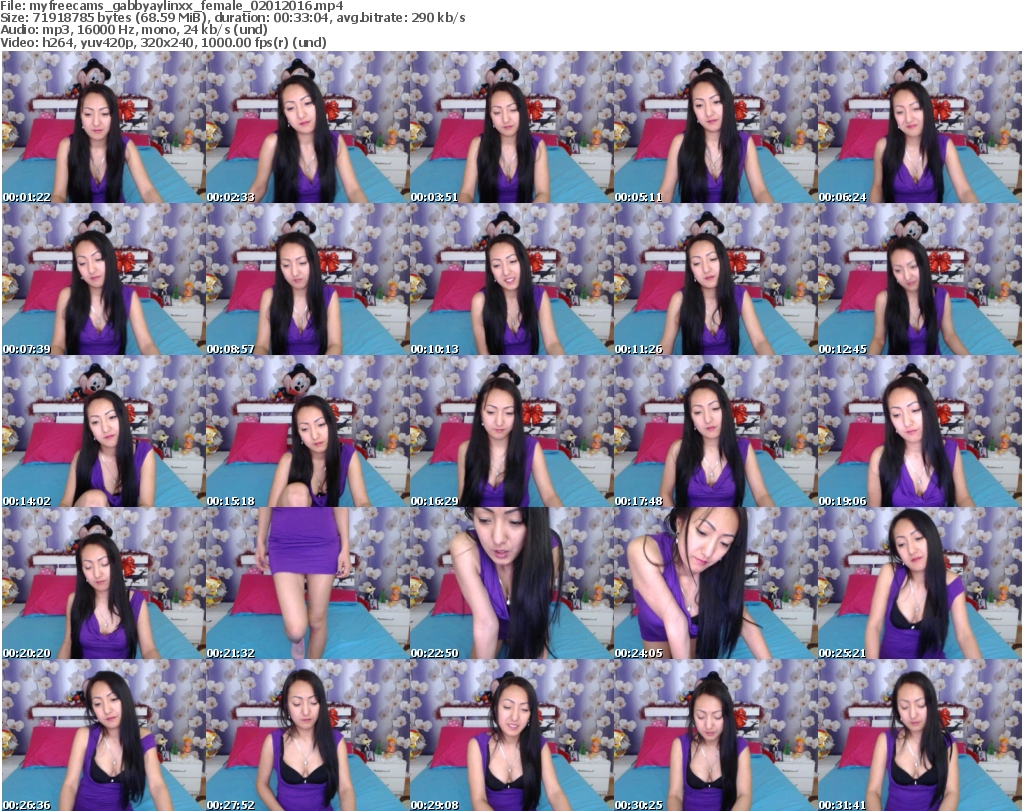Select the thumbnail stamped 00:06:24
Viewport: 1024px width, 811px height.
point(920,127)
